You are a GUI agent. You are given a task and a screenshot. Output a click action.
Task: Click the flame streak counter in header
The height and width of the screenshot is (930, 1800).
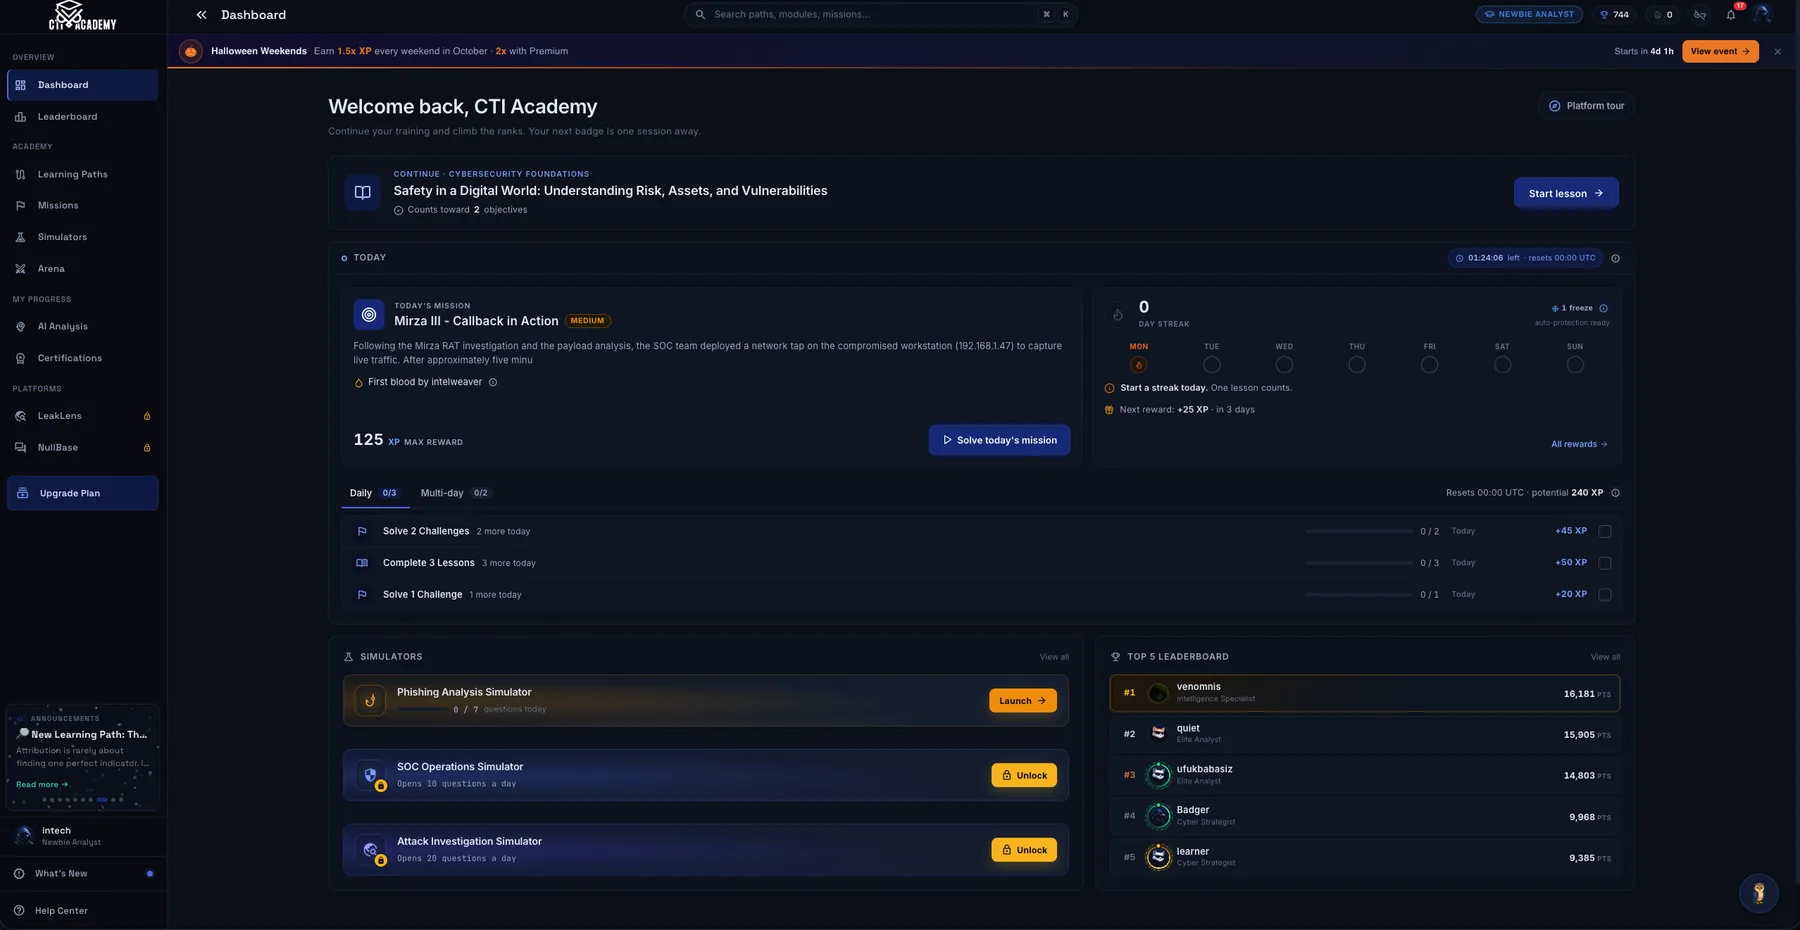pos(1663,15)
